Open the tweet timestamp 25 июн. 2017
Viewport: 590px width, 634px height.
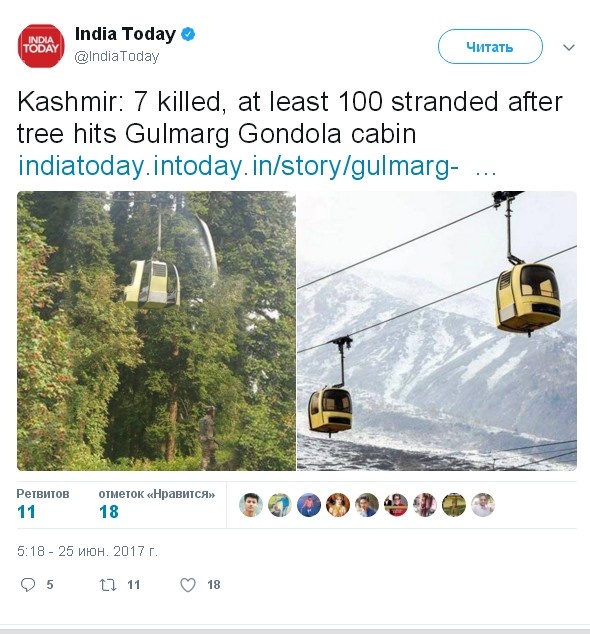point(87,551)
